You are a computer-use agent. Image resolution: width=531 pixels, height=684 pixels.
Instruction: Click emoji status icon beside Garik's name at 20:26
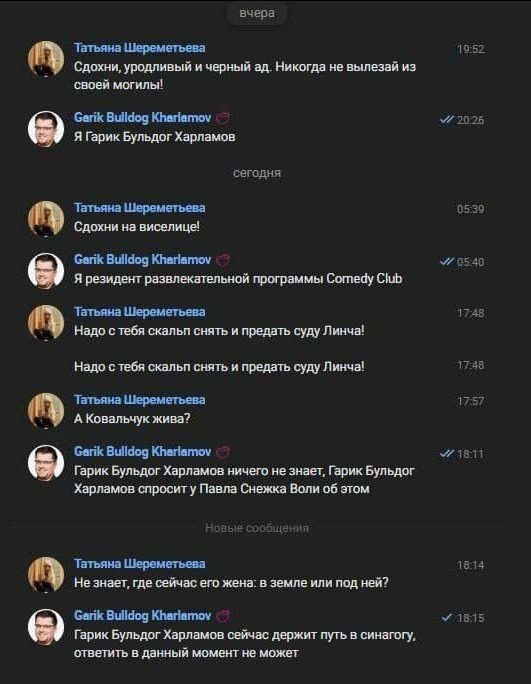click(x=223, y=118)
